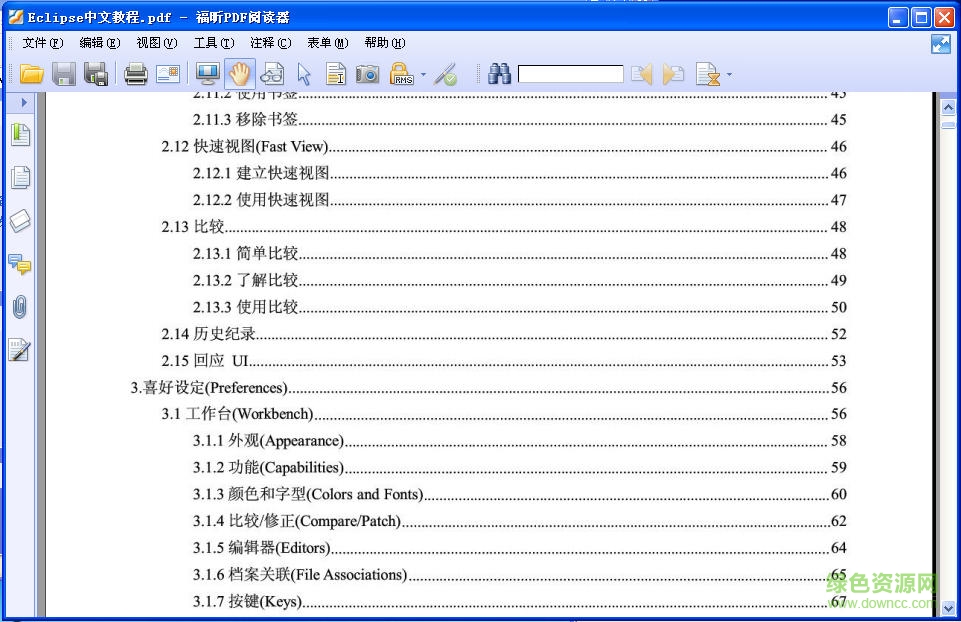Image resolution: width=961 pixels, height=622 pixels.
Task: Switch to the arrow Select tool
Action: [x=306, y=73]
